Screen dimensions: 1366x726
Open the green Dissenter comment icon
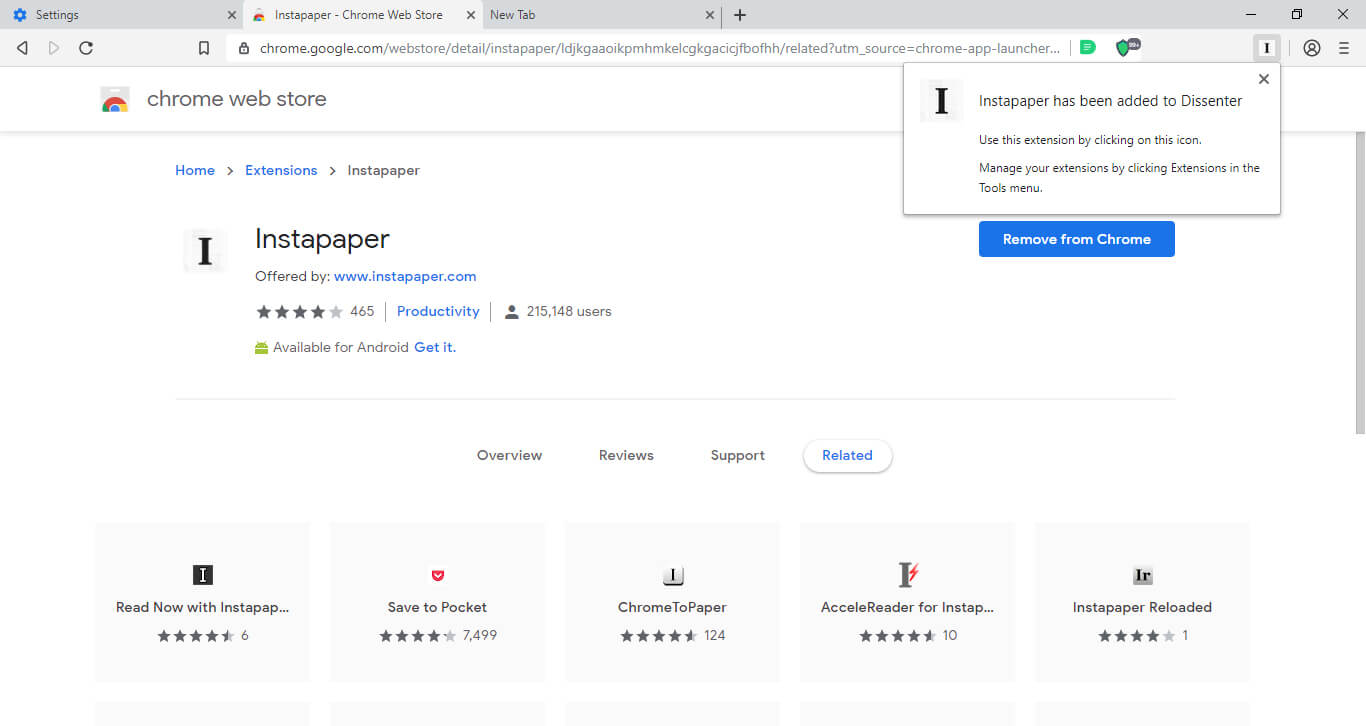tap(1088, 48)
